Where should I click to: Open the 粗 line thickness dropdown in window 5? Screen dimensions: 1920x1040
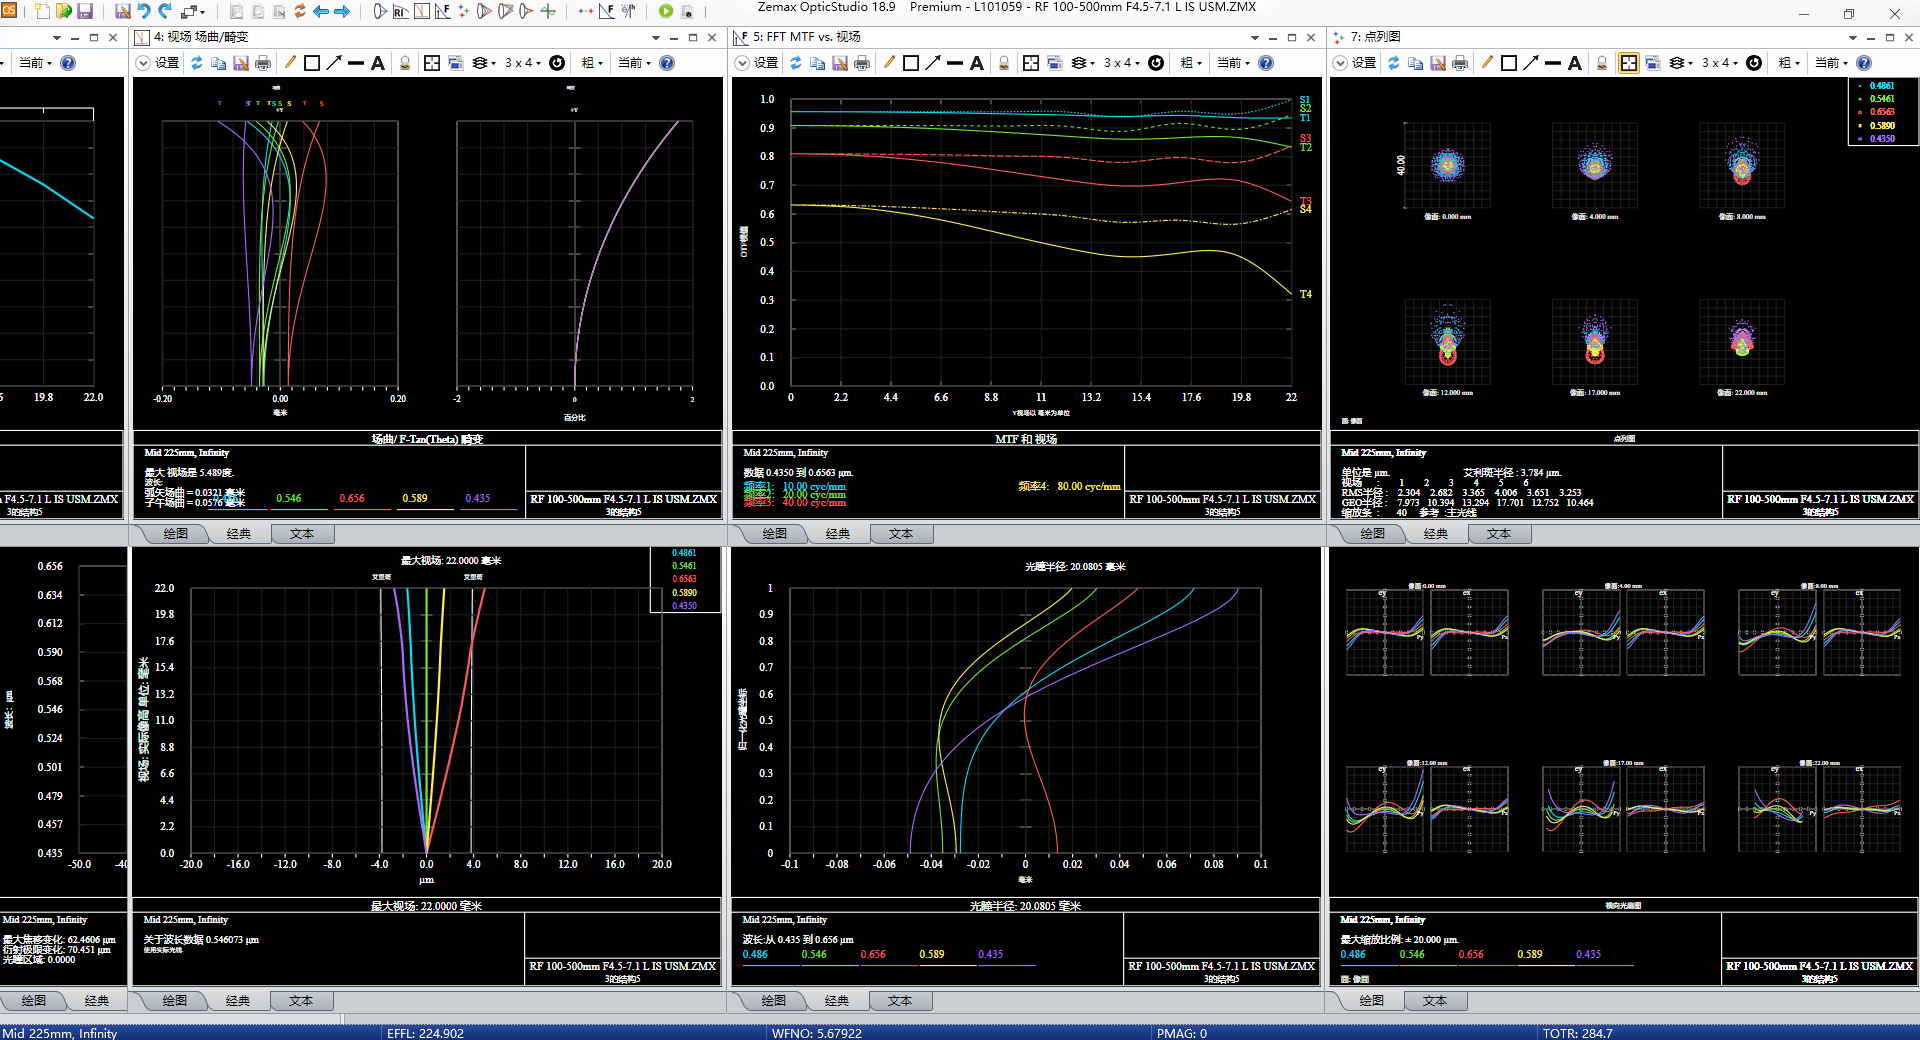click(1191, 63)
